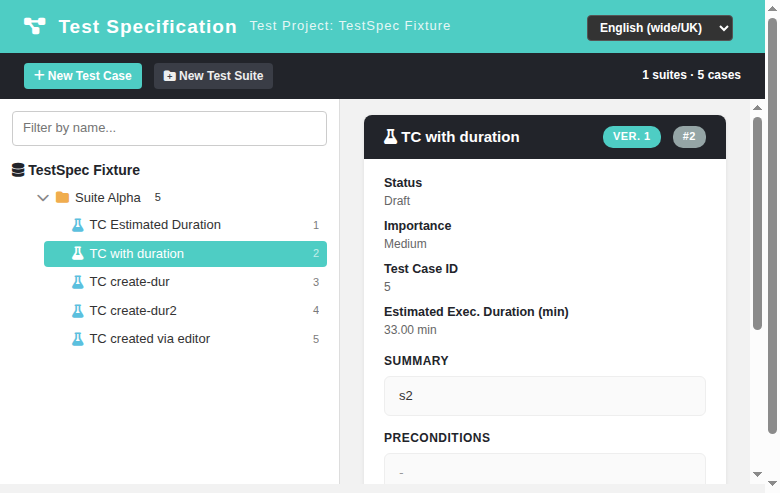Select TC Estimated Duration in the tree

185,225
